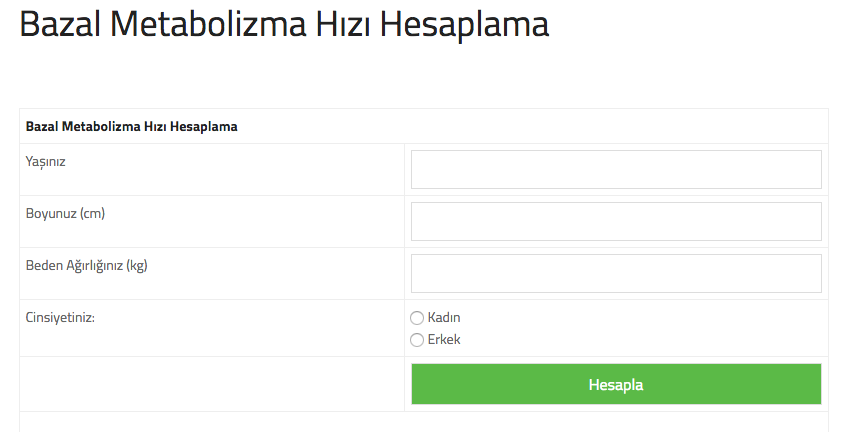Click the bold table header "Bazal Metabolizma Hızı Hesaplama"
This screenshot has height=432, width=848.
point(131,127)
